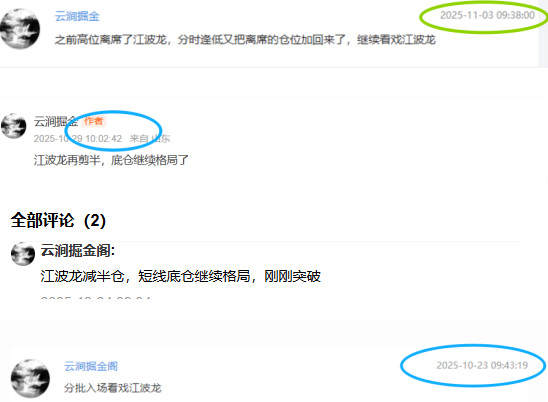Click the 来自山东 location label
The height and width of the screenshot is (402, 548).
(x=150, y=139)
